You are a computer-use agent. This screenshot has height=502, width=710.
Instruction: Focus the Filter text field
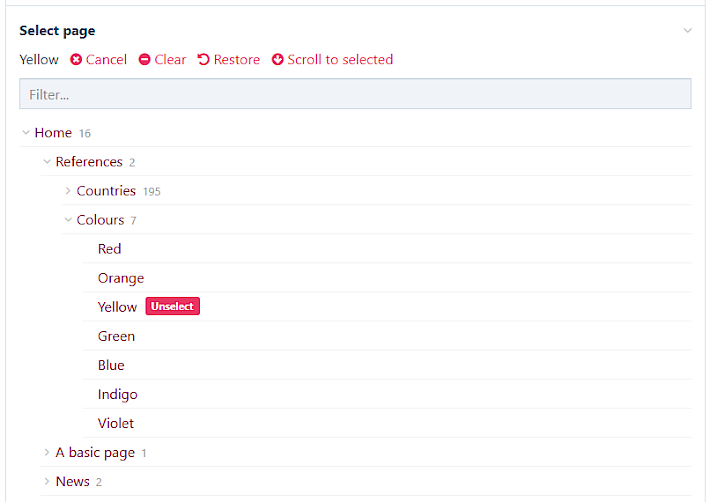(355, 94)
